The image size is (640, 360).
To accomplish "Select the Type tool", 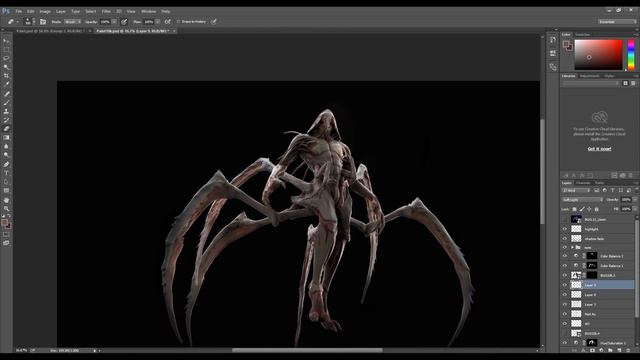I will point(6,173).
